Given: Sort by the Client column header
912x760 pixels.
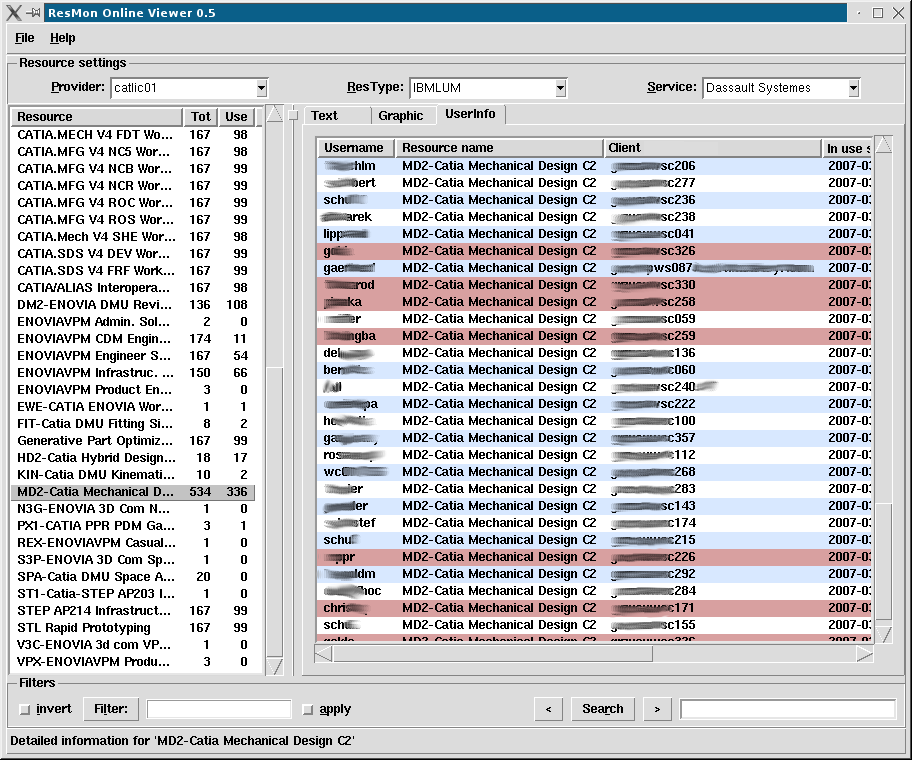Looking at the screenshot, I should pyautogui.click(x=712, y=148).
